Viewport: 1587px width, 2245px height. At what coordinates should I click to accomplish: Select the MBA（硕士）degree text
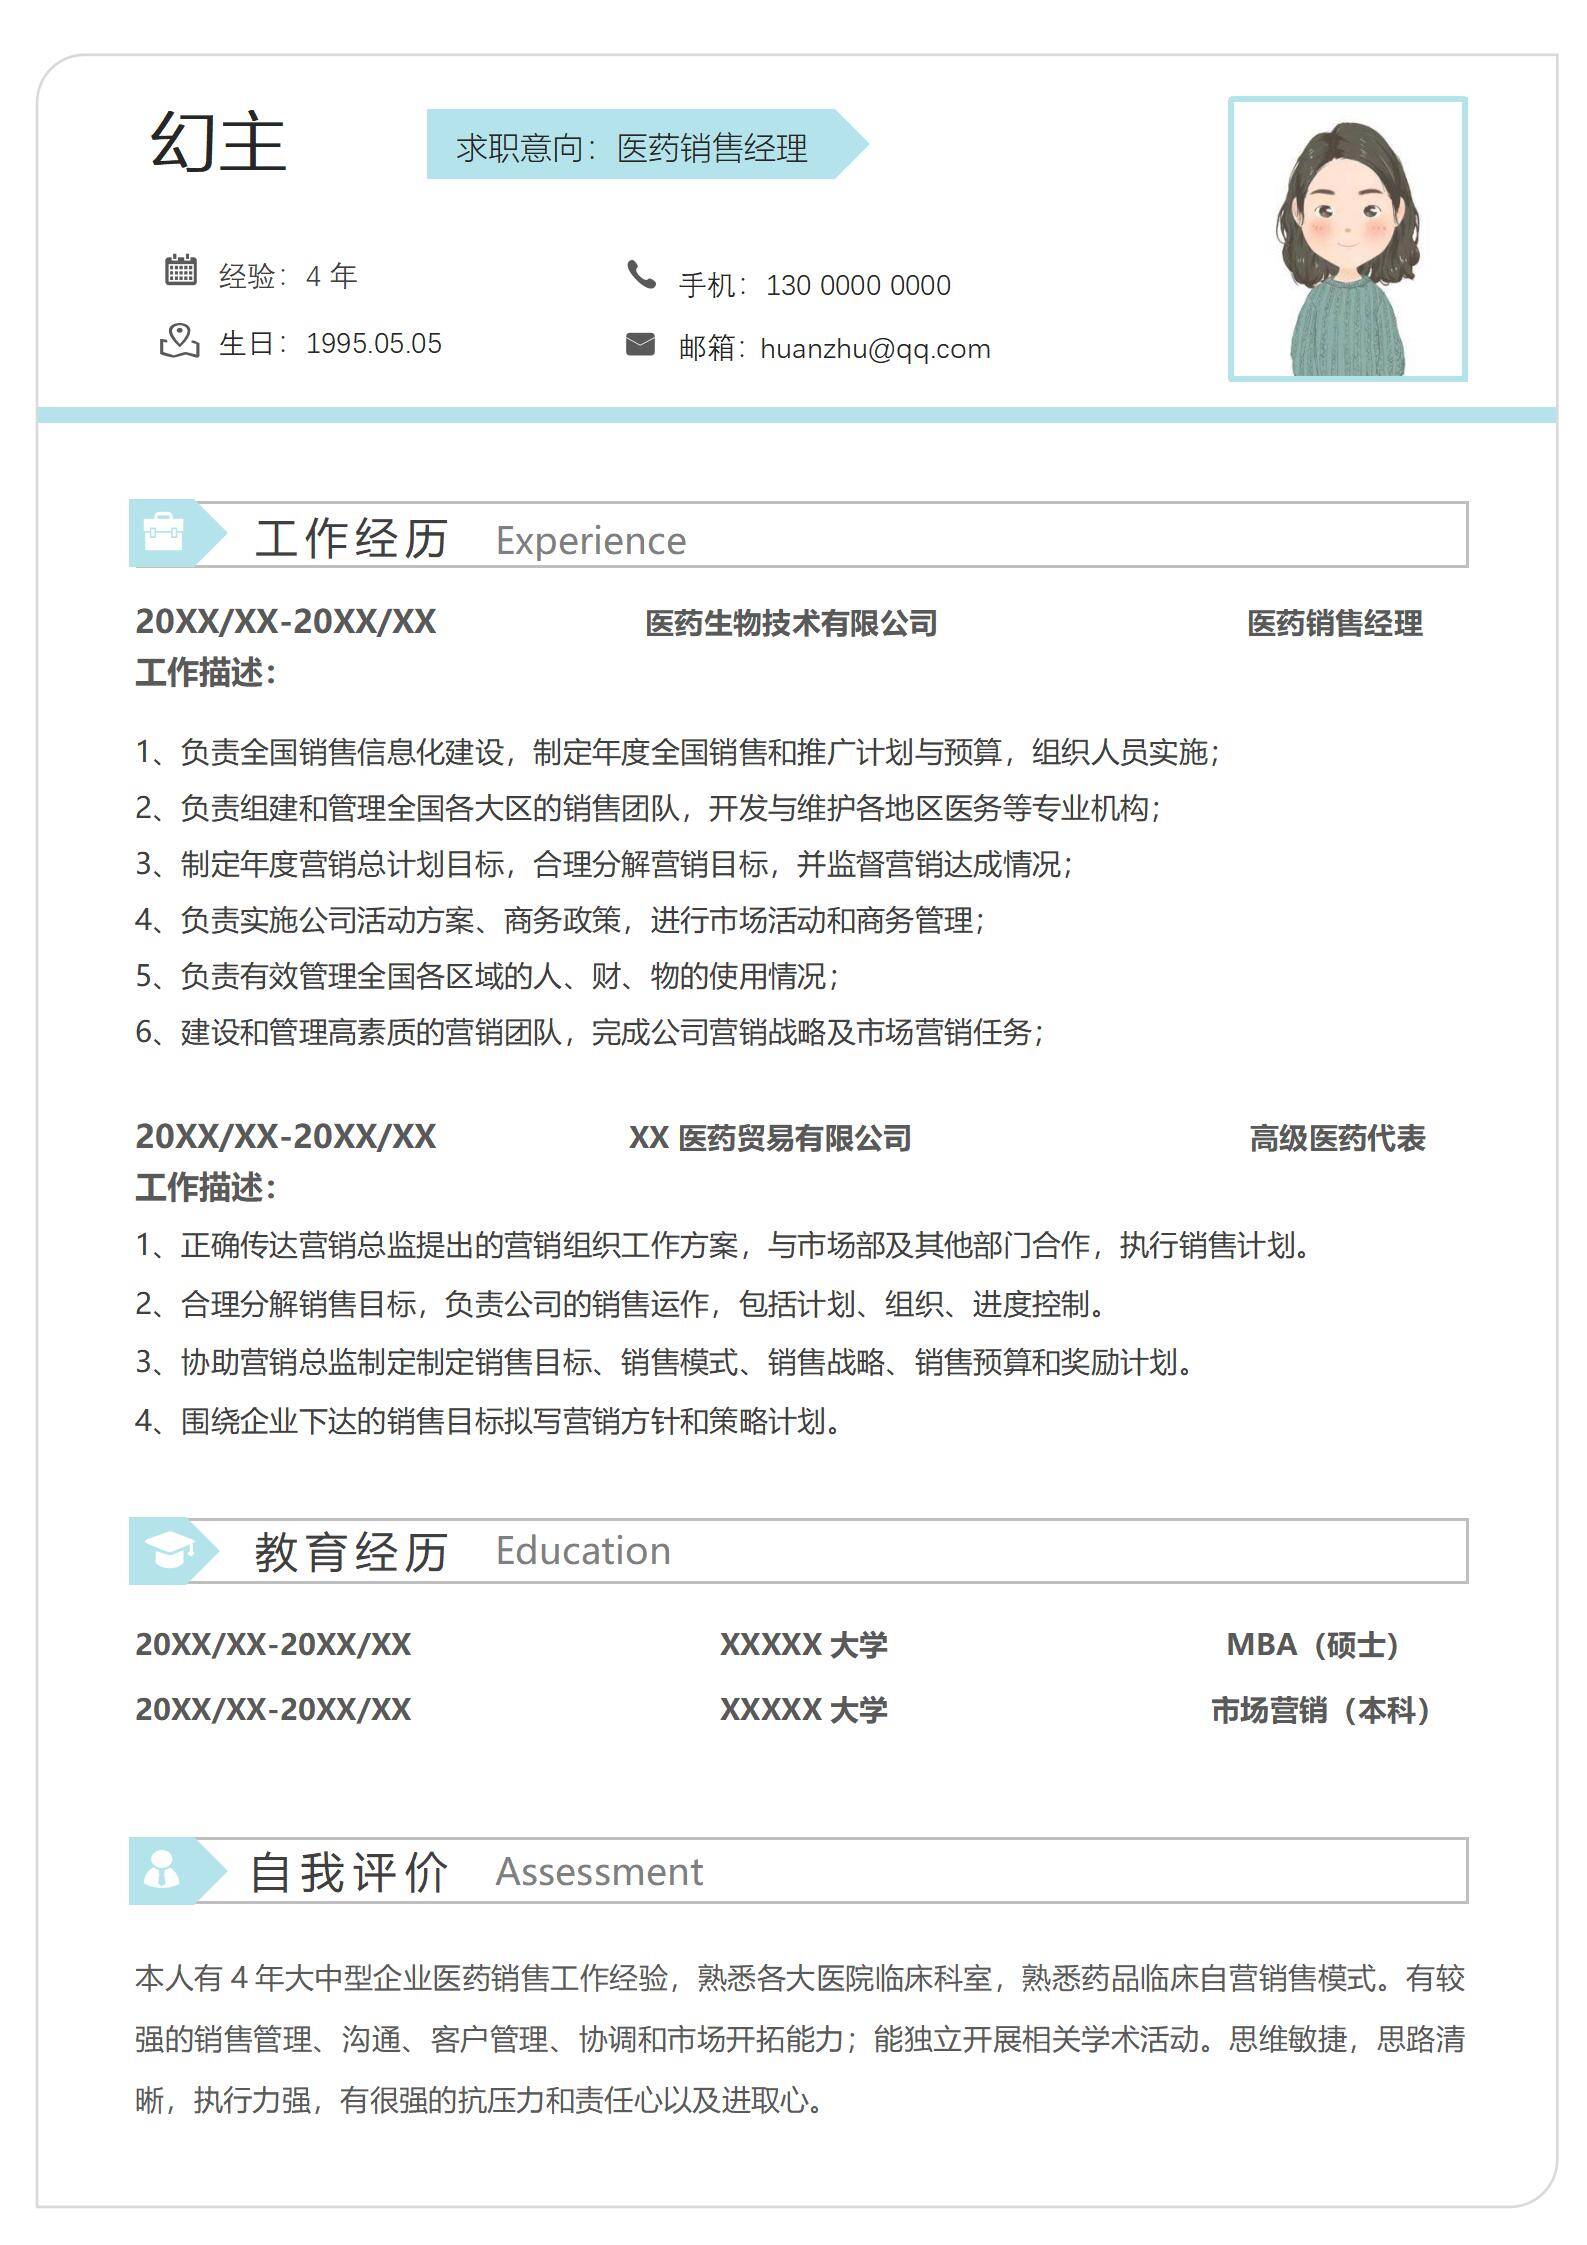[x=1313, y=1644]
